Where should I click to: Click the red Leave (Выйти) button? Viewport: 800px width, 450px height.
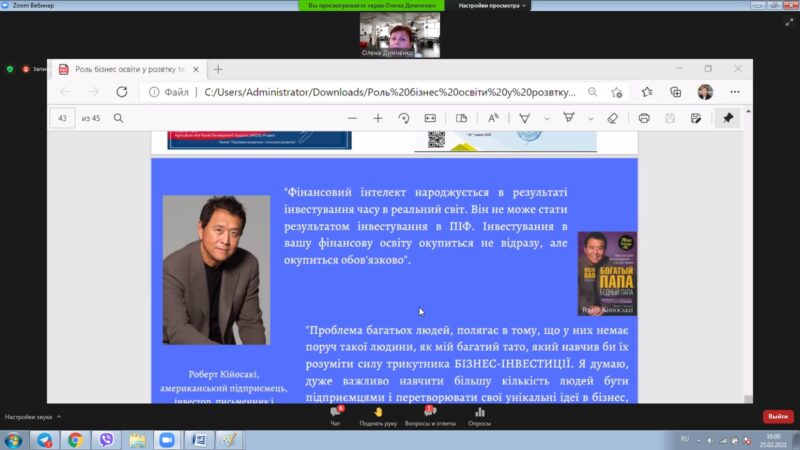pyautogui.click(x=777, y=416)
